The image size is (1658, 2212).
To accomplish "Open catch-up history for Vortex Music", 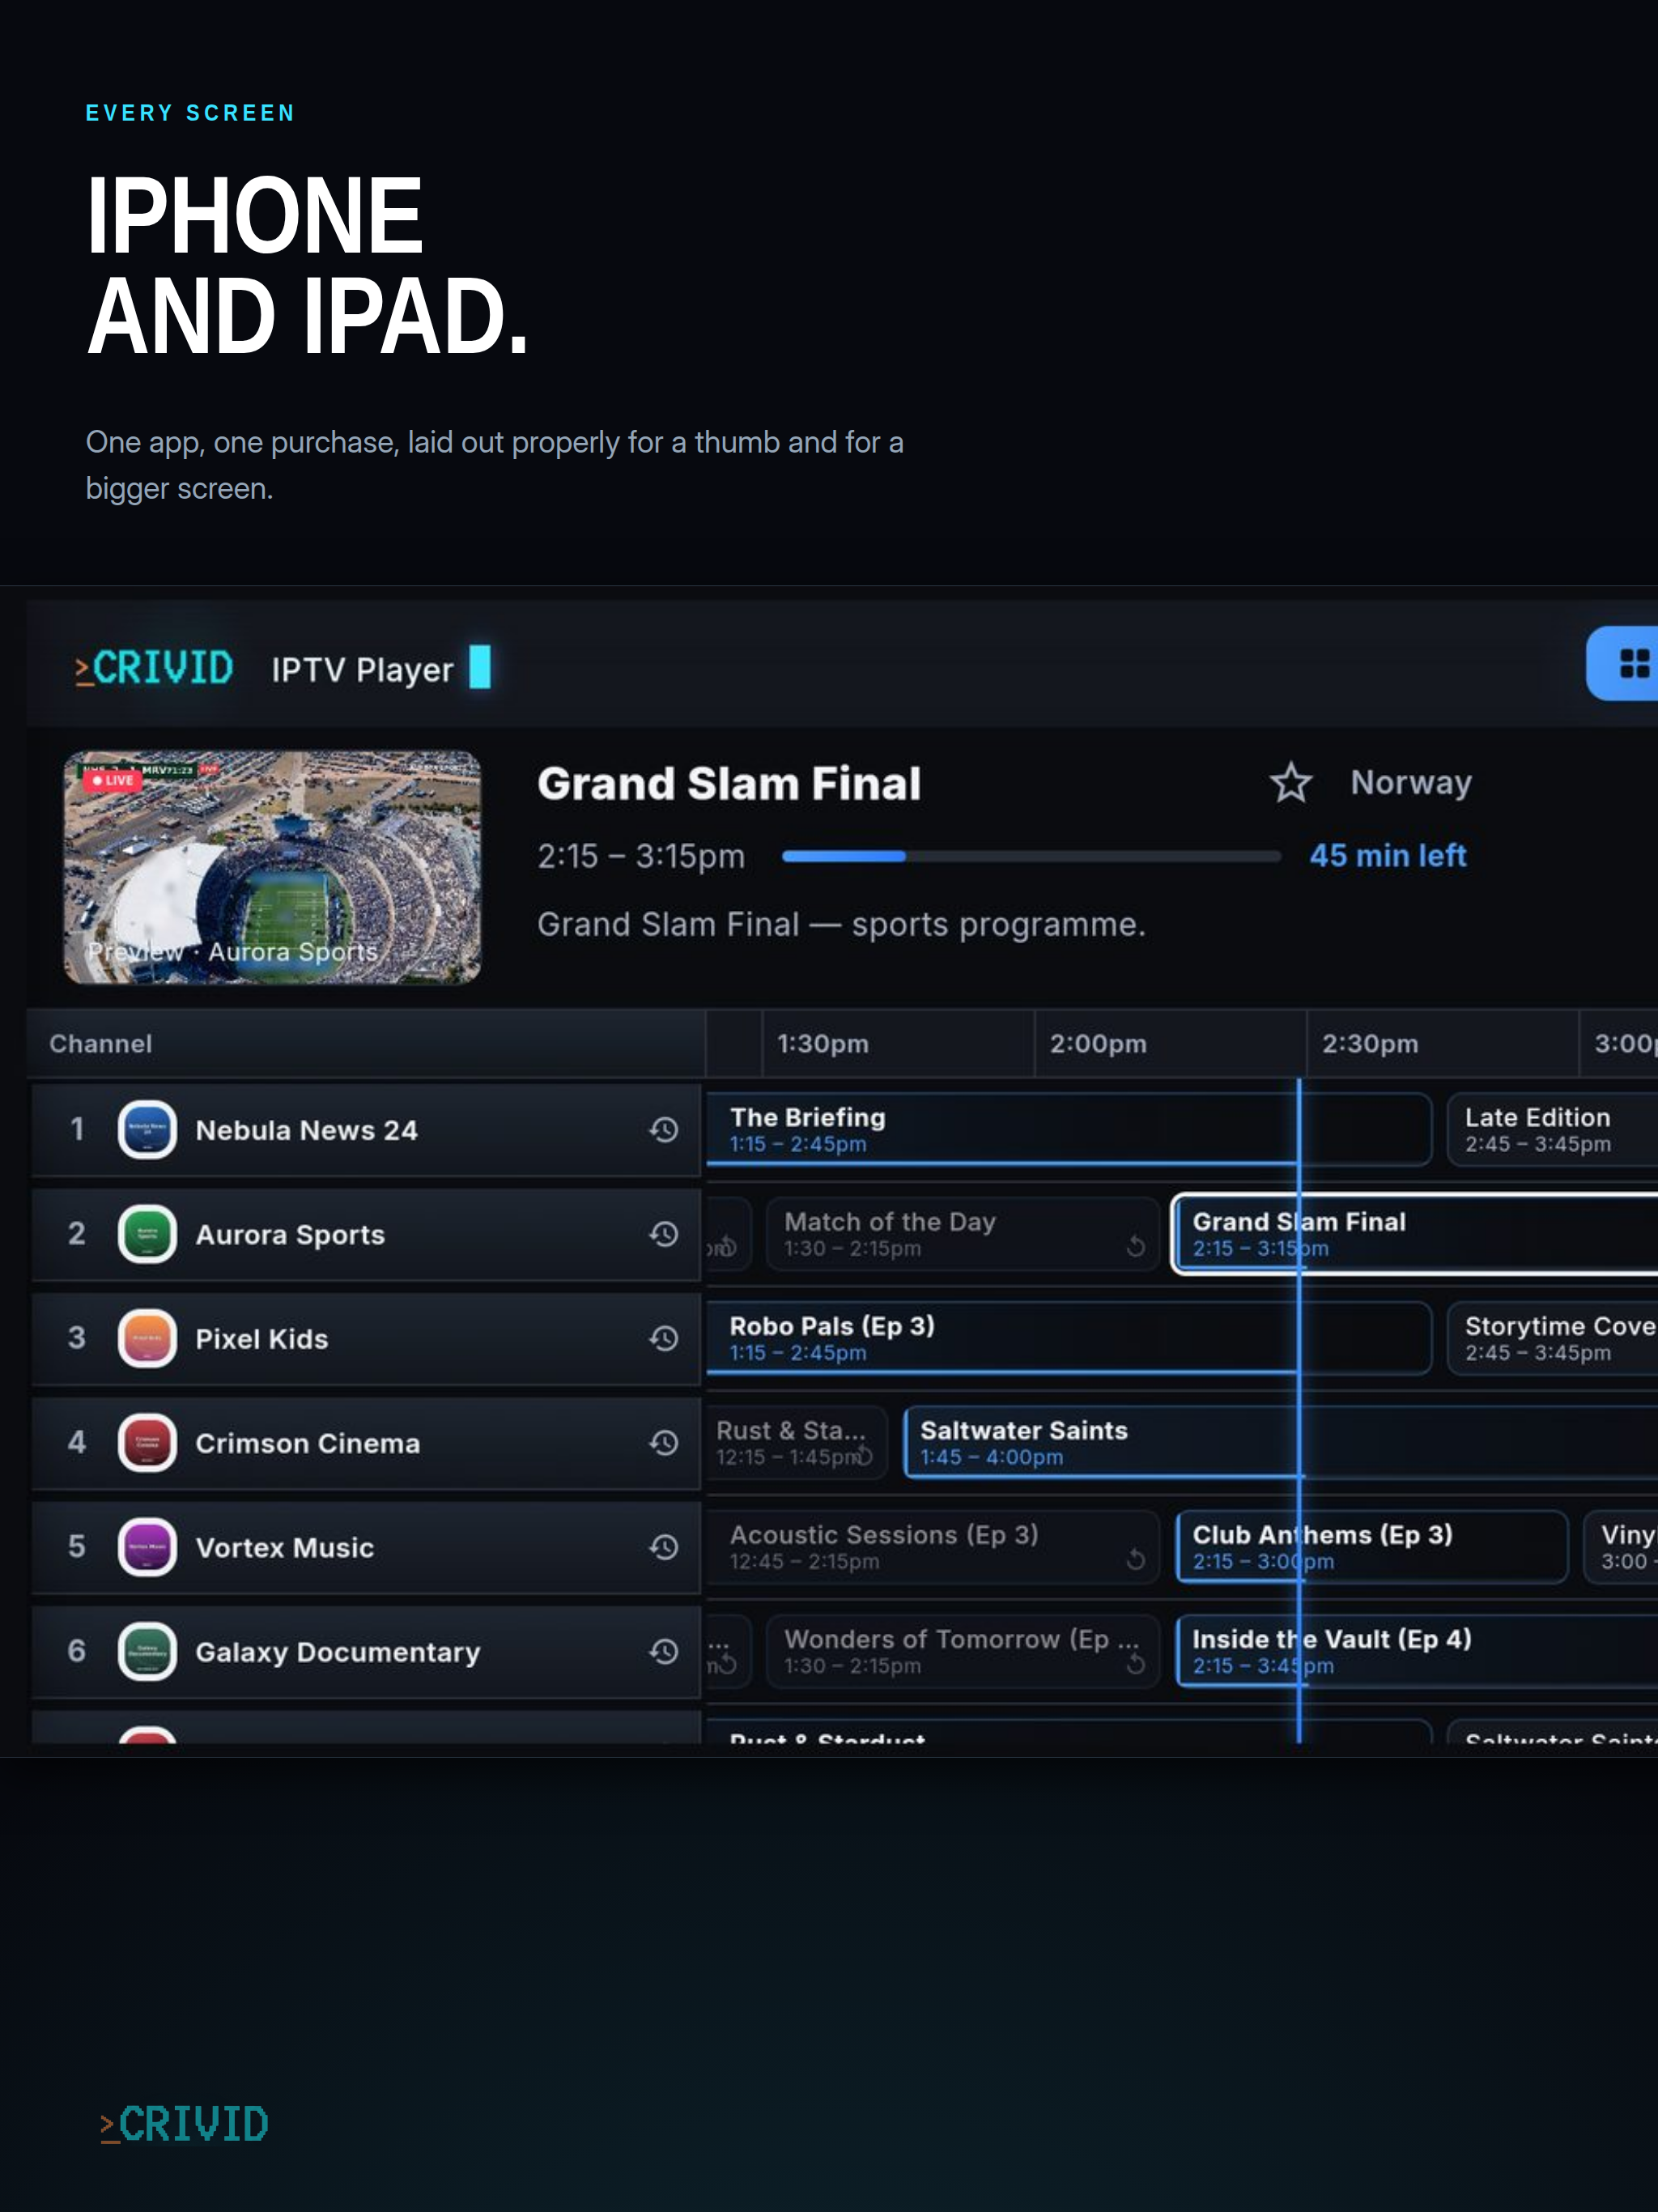I will tap(664, 1547).
